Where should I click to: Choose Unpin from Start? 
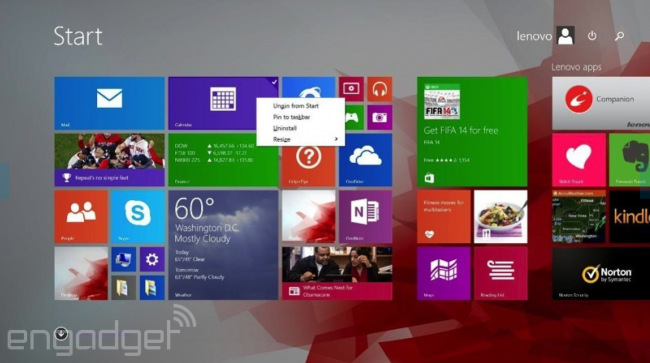tap(296, 106)
